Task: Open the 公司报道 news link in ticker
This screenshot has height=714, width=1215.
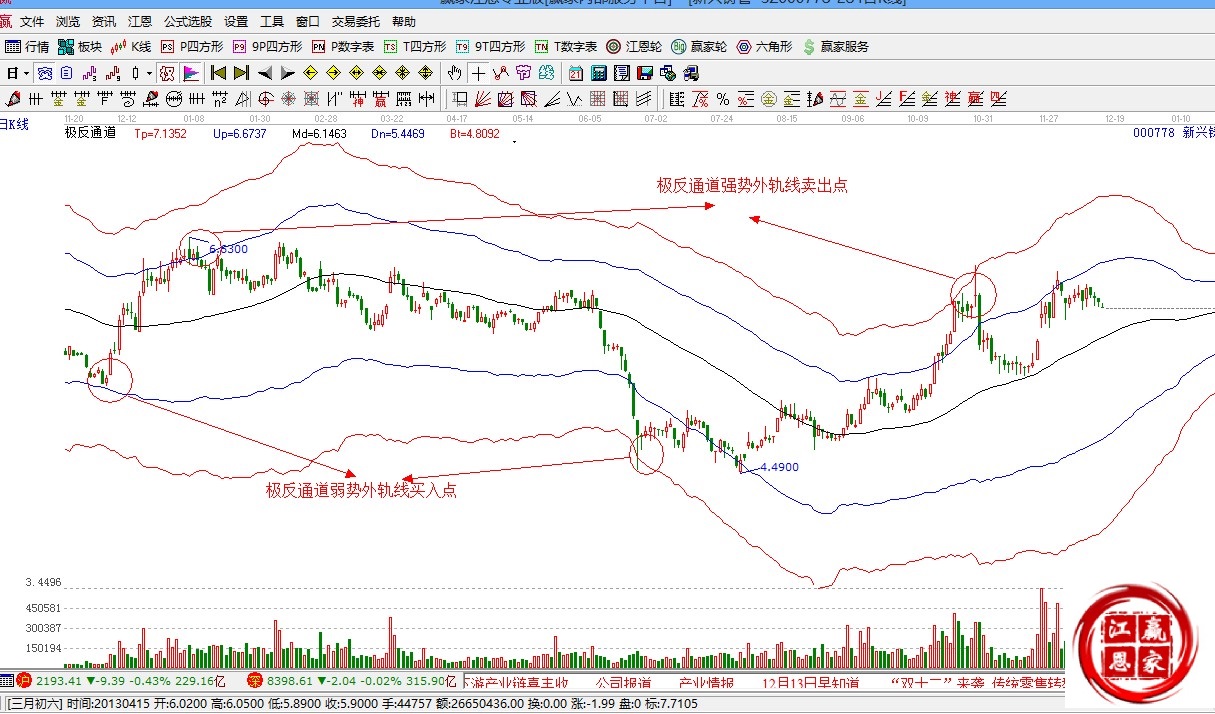Action: coord(622,683)
